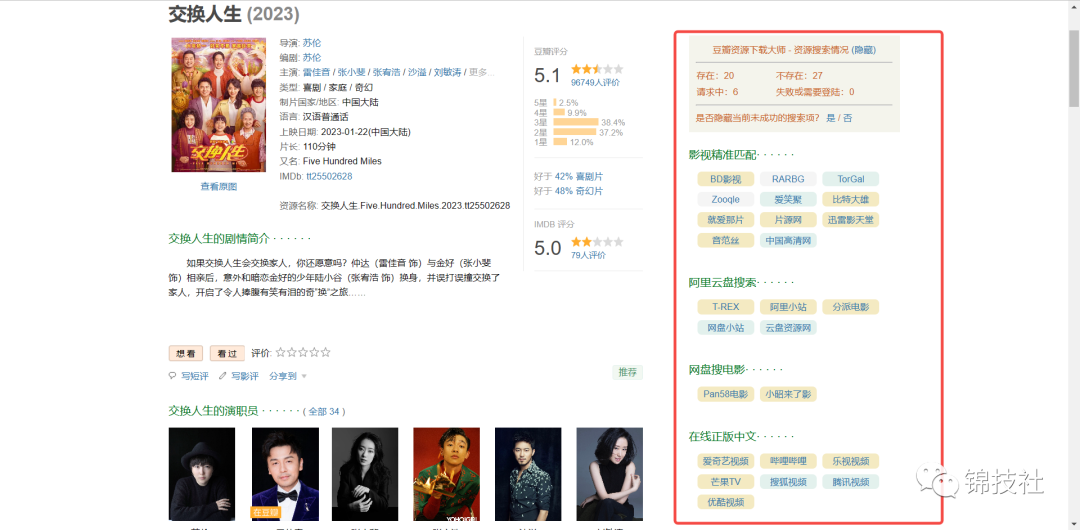The image size is (1080, 530).
Task: Click 资源名称 text 交换人生.Five.Hundred.Miles
Action: pyautogui.click(x=415, y=205)
